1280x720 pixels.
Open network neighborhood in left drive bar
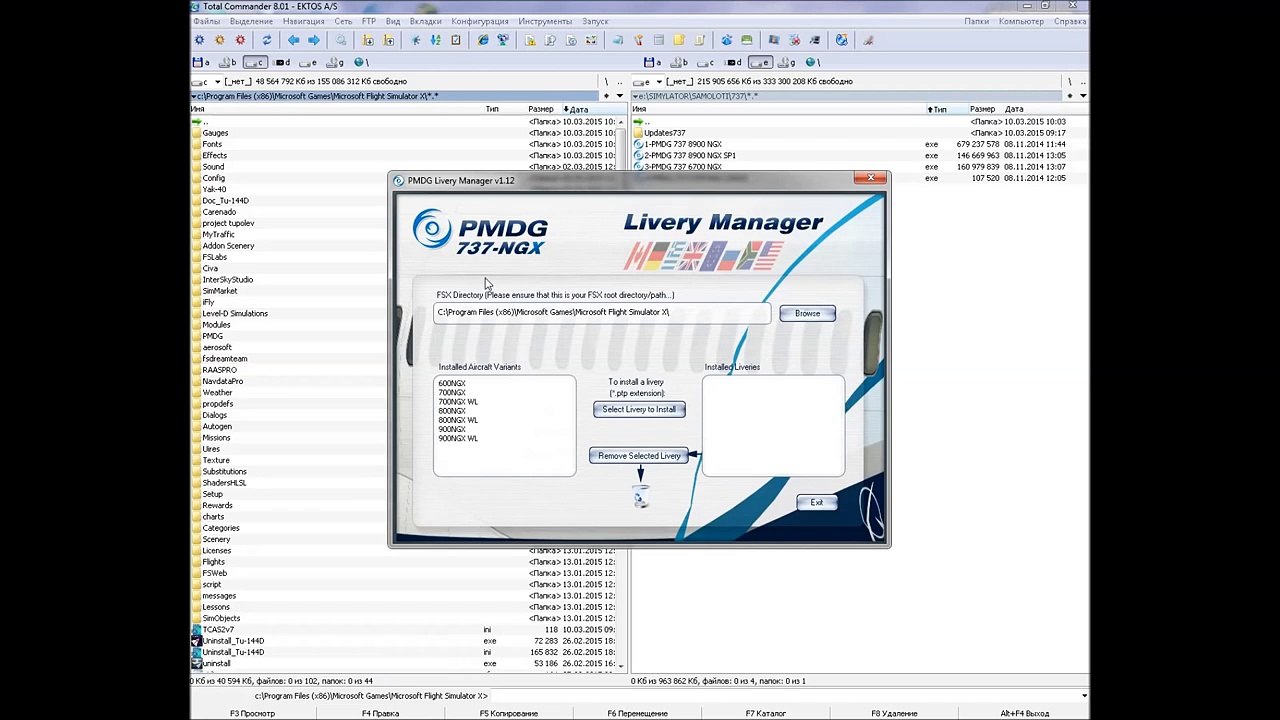[362, 62]
